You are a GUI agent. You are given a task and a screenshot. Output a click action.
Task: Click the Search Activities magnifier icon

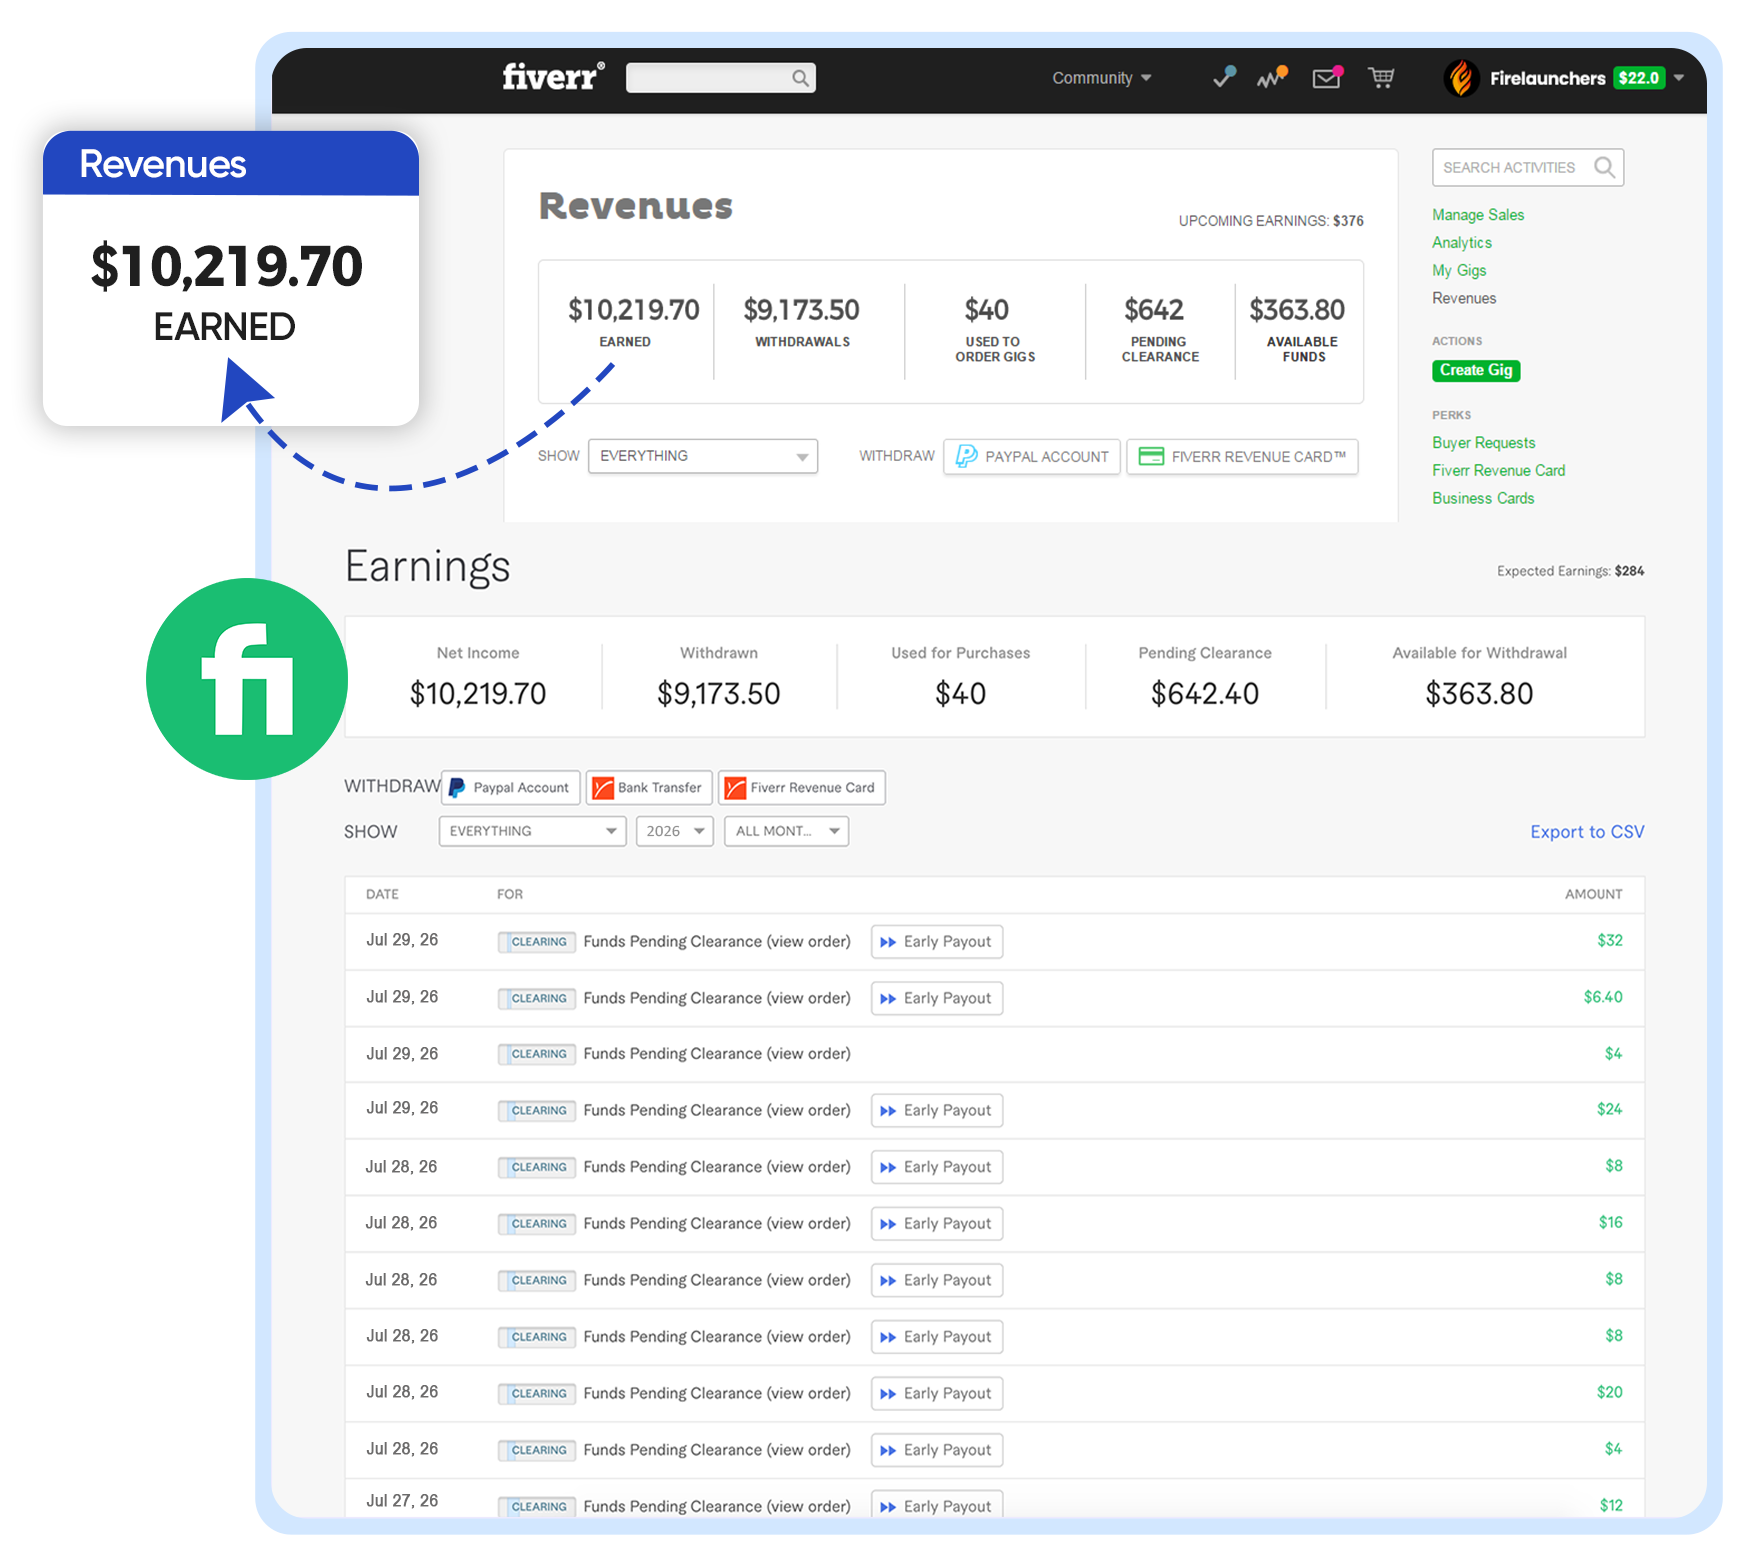pos(1604,167)
